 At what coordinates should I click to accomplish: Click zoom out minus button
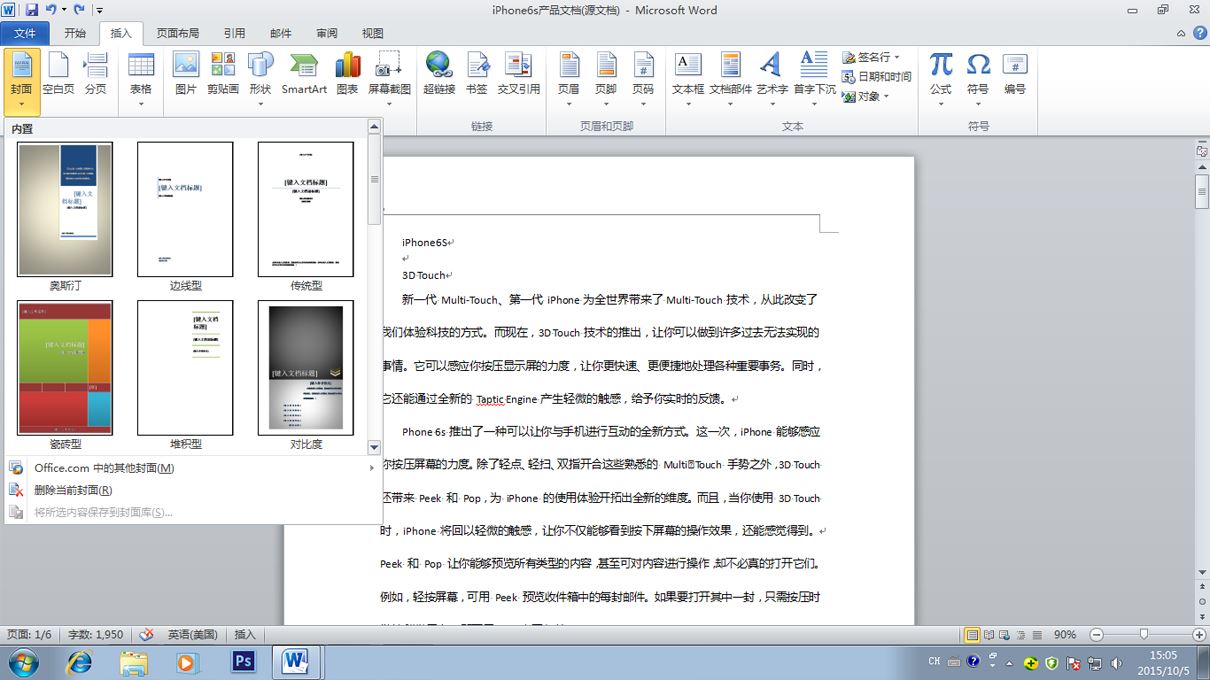pyautogui.click(x=1096, y=635)
